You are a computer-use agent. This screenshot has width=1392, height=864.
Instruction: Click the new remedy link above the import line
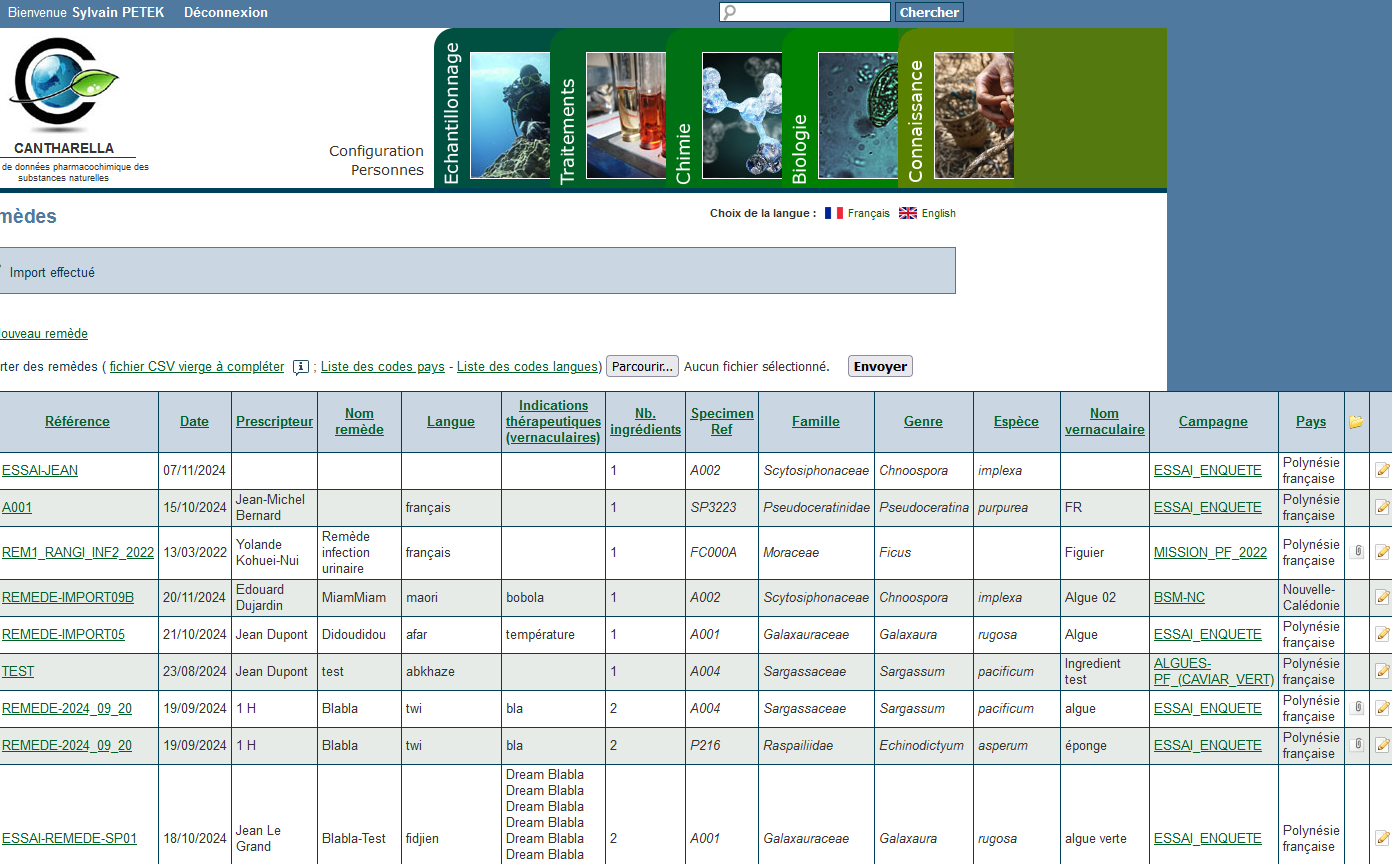pyautogui.click(x=42, y=334)
